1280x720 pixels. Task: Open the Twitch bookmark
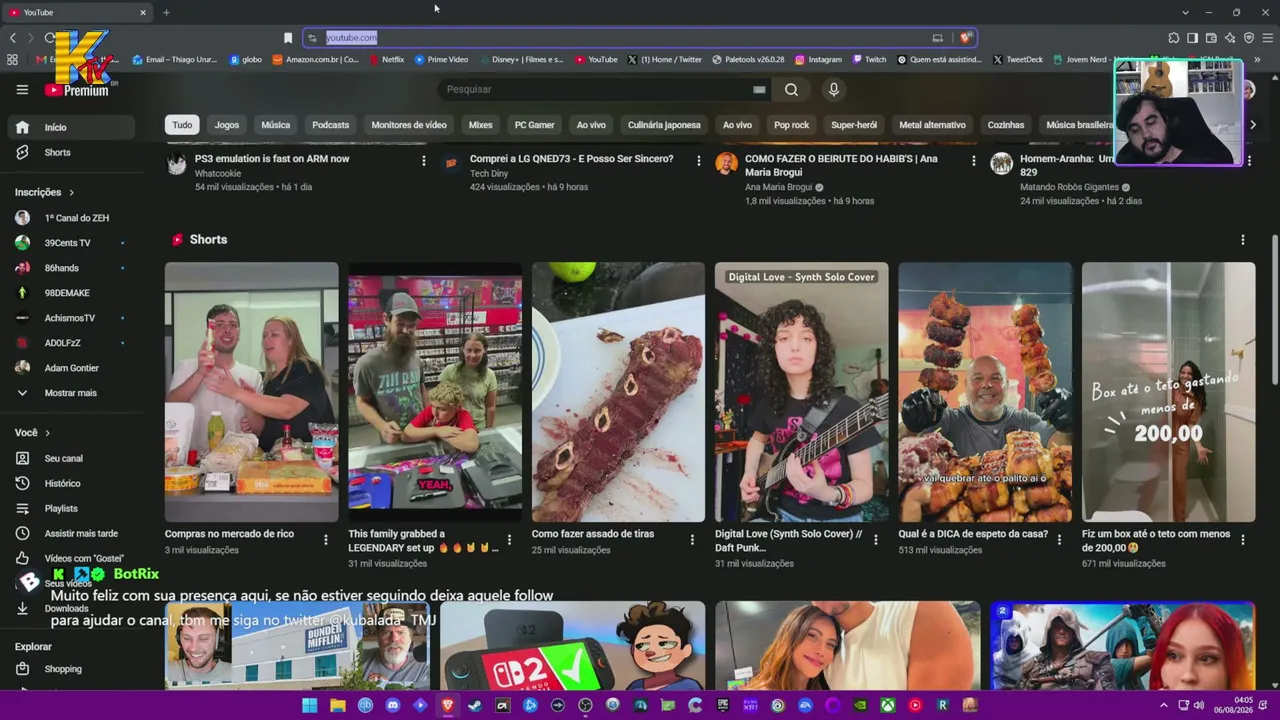click(x=869, y=60)
